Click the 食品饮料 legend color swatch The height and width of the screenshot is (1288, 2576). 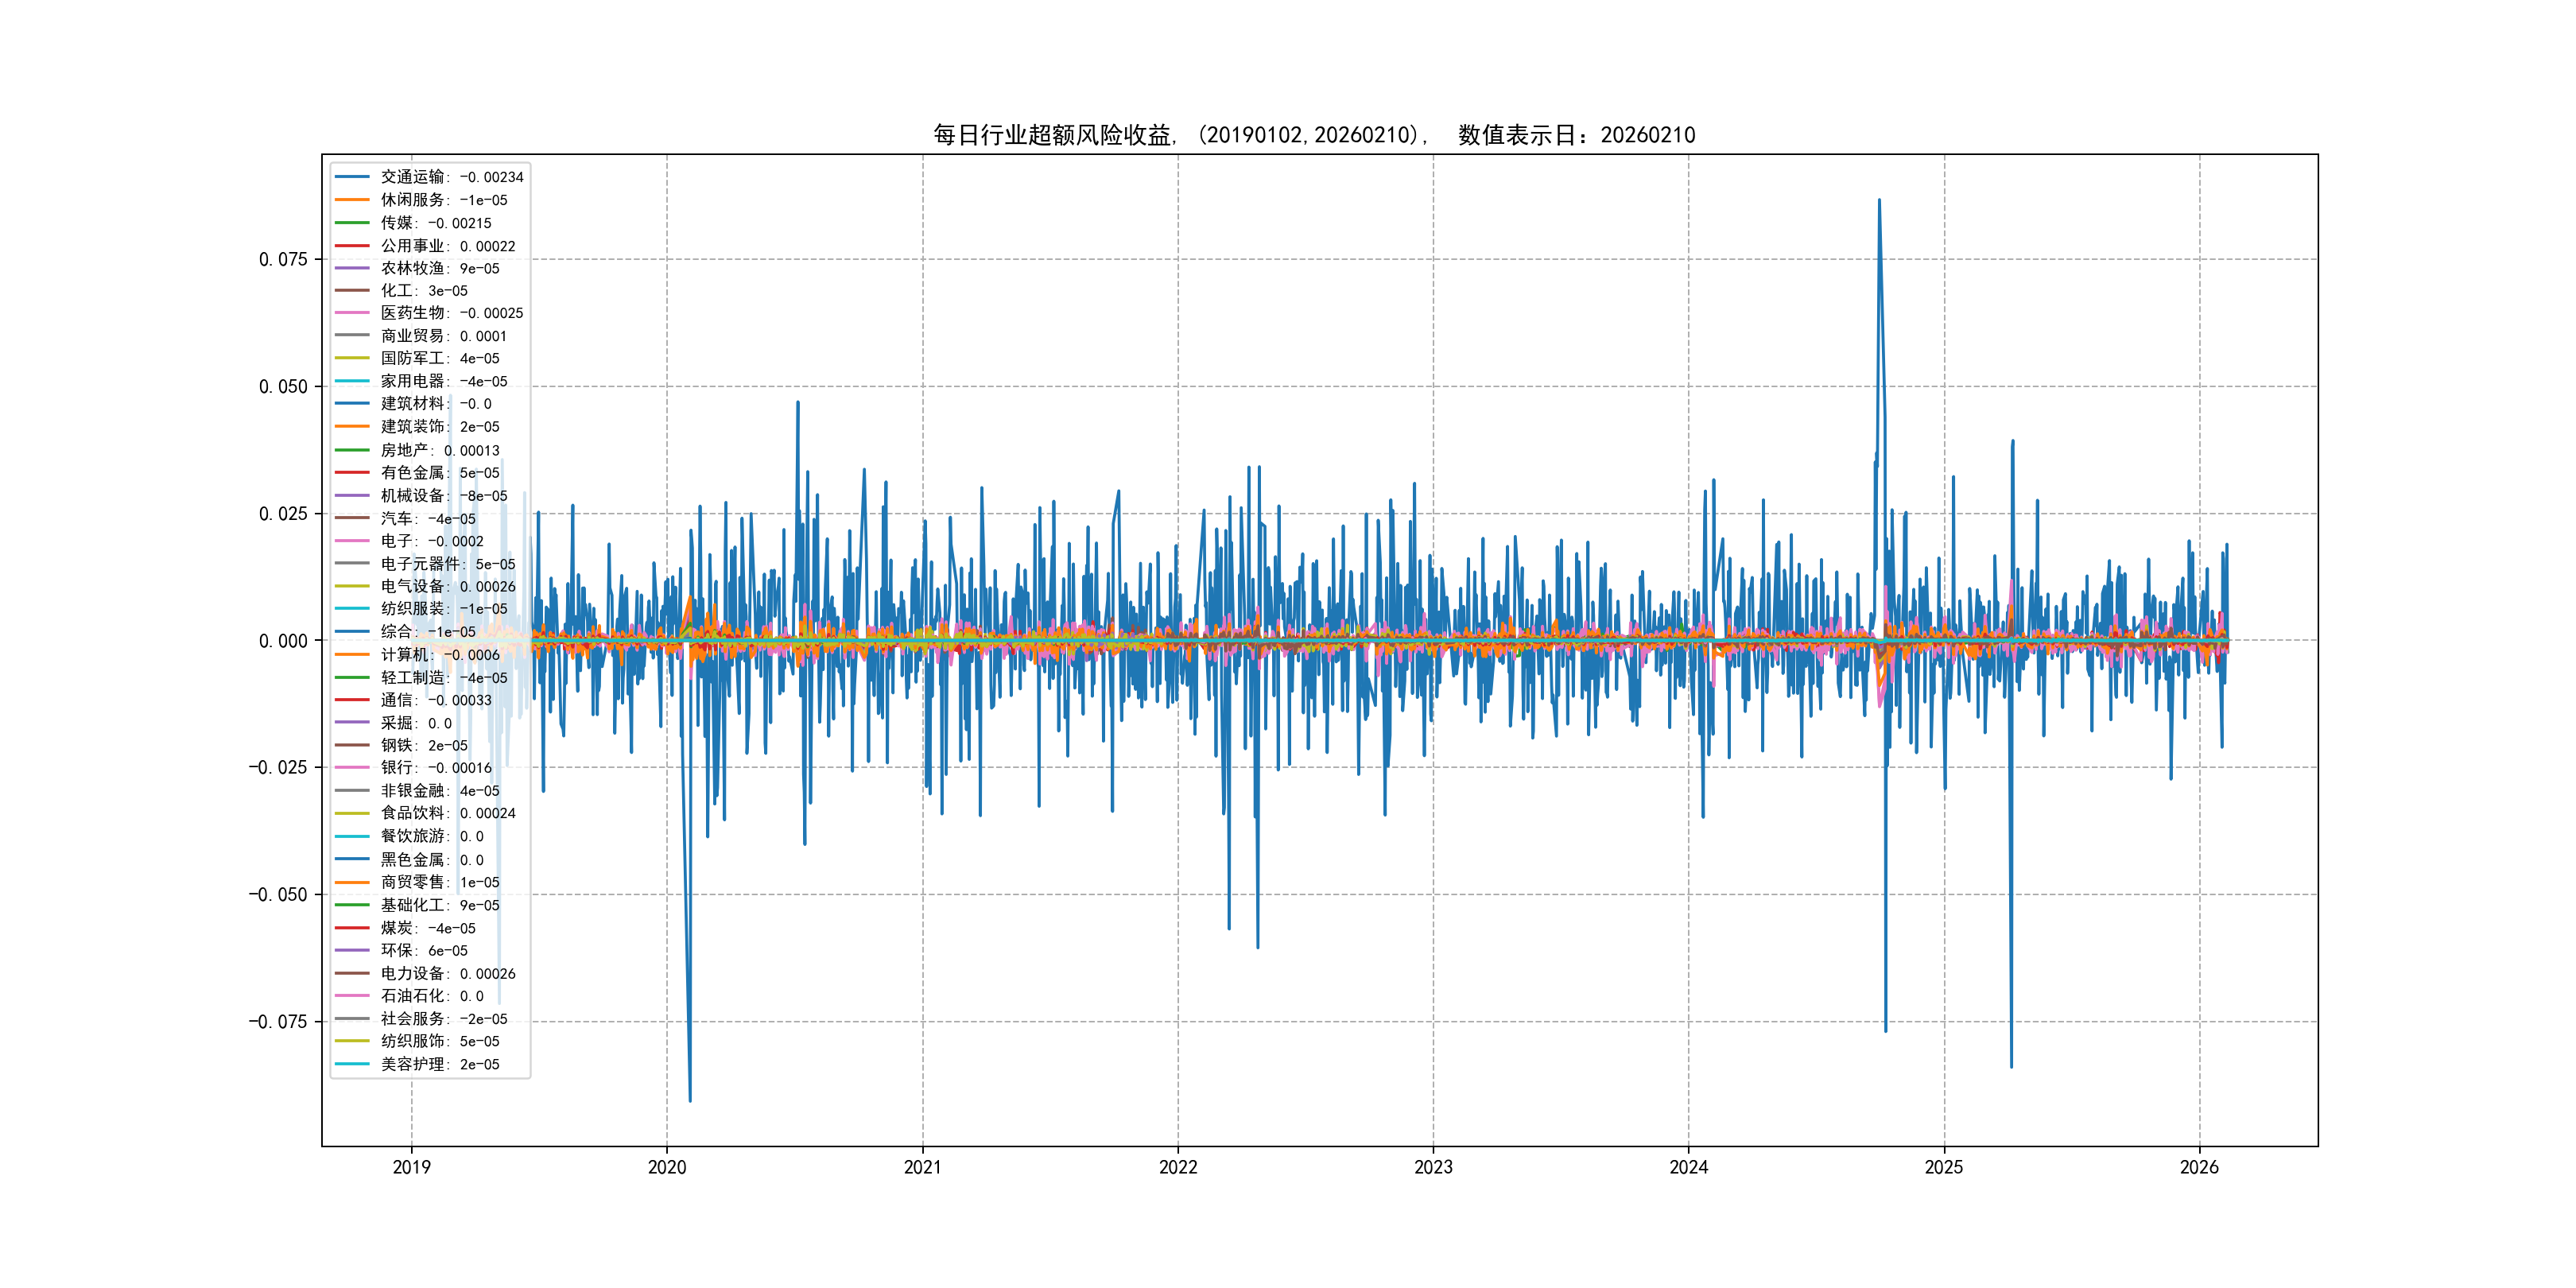point(352,813)
